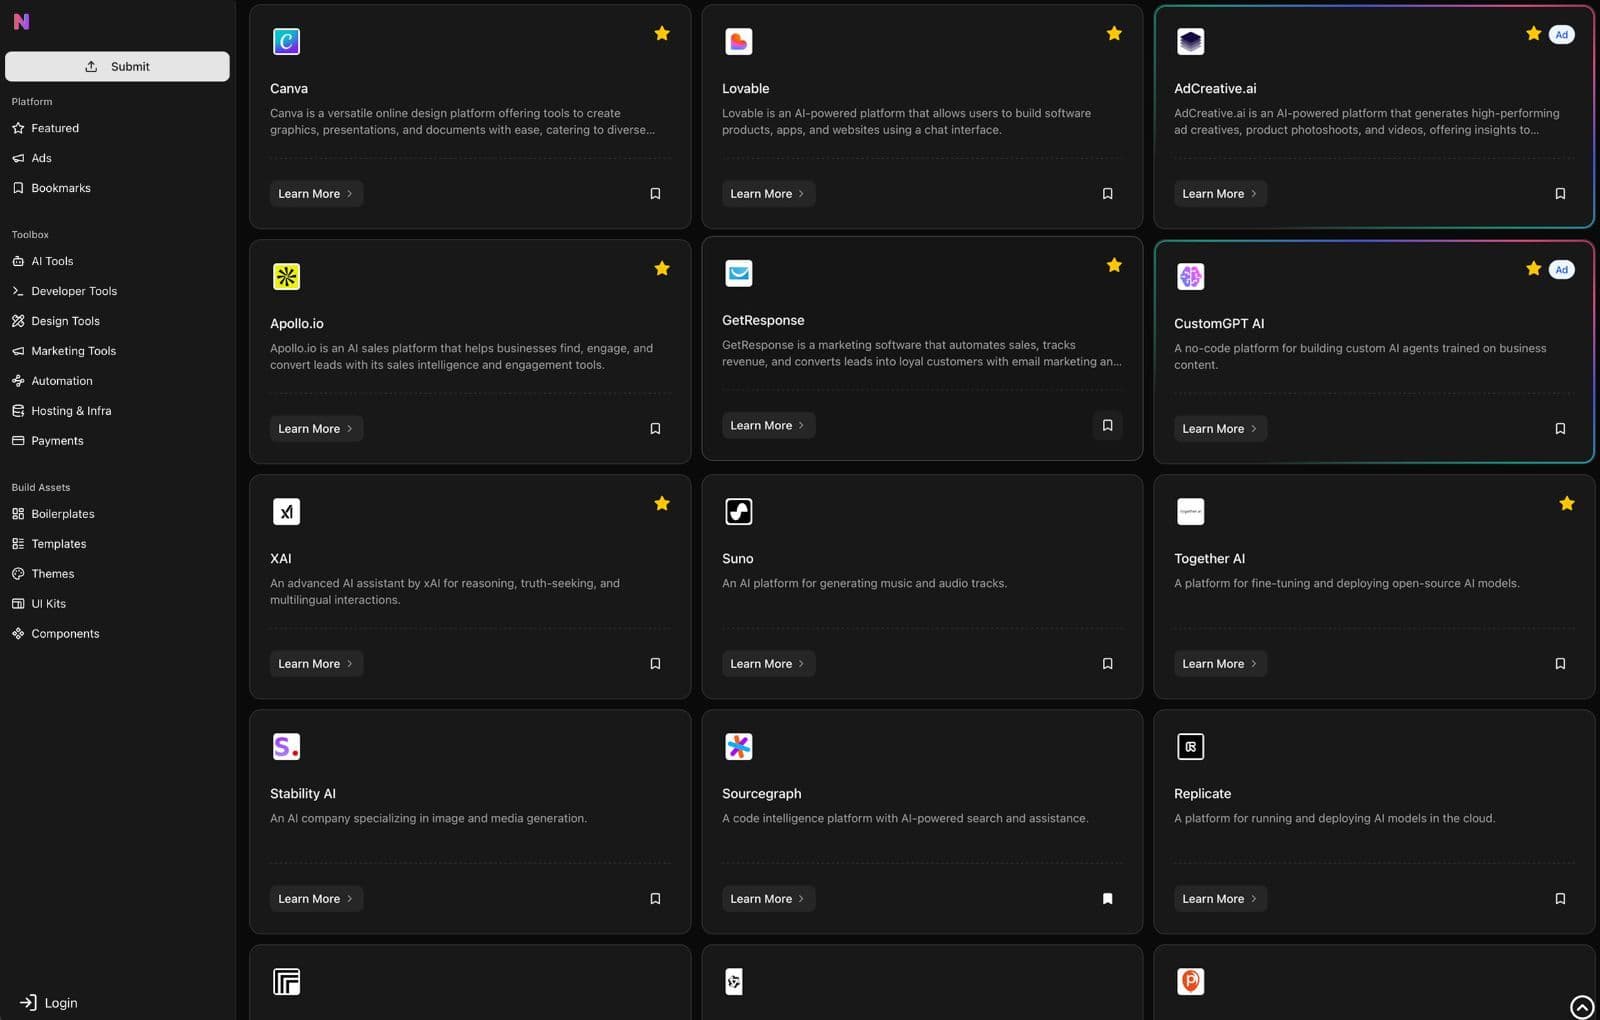This screenshot has height=1020, width=1600.
Task: Open the Featured section
Action: (x=55, y=128)
